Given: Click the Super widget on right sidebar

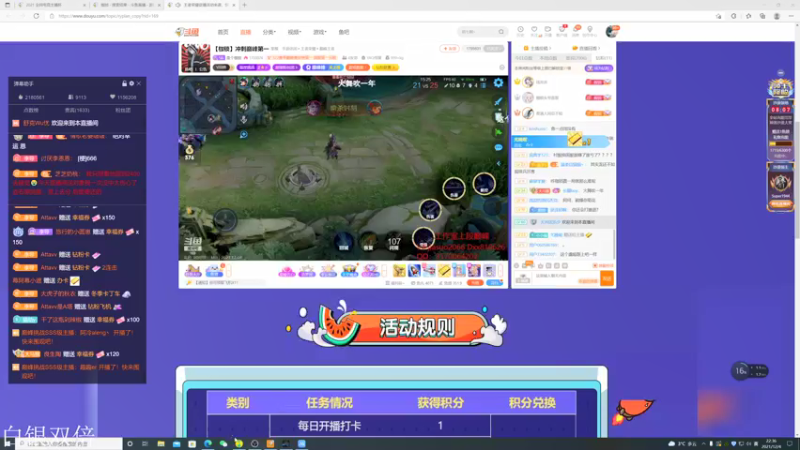Looking at the screenshot, I should (x=780, y=186).
